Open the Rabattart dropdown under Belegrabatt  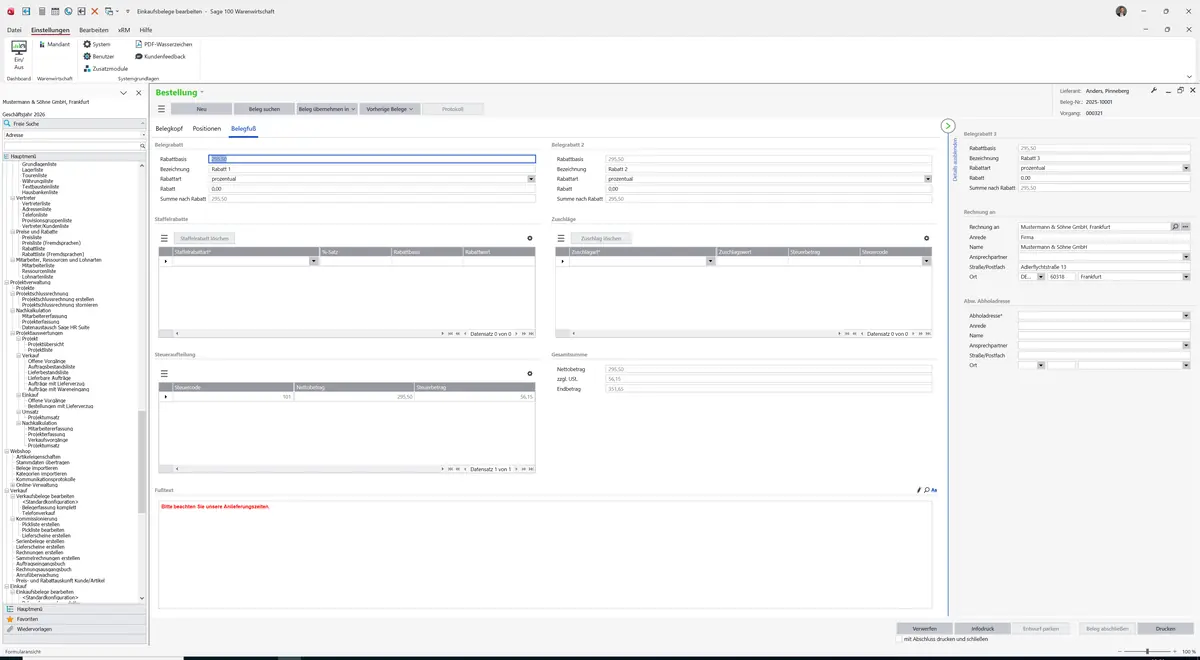[531, 179]
